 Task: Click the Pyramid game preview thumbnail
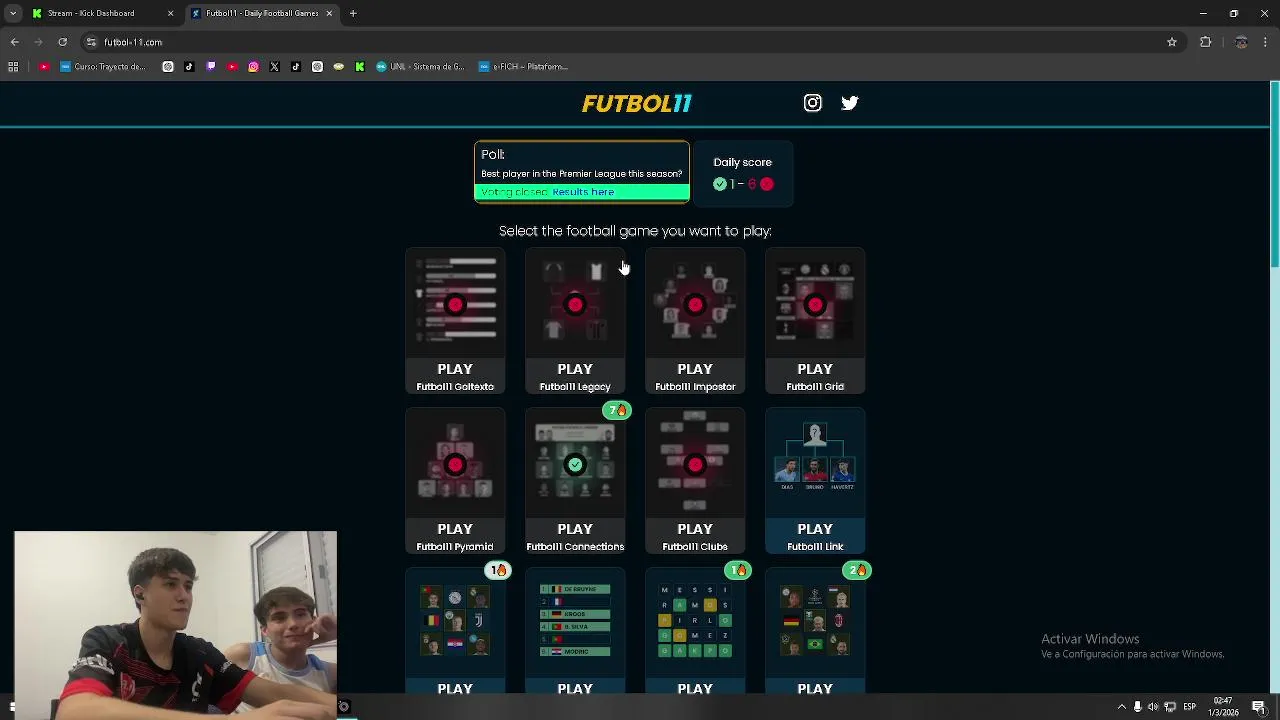[x=455, y=462]
